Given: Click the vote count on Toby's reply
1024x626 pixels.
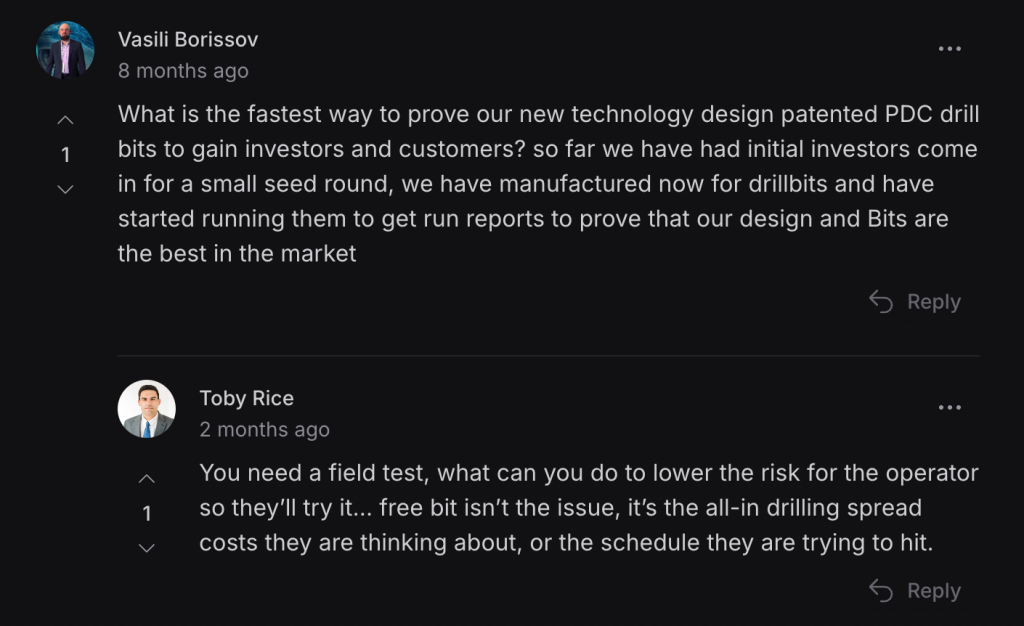Looking at the screenshot, I should pyautogui.click(x=147, y=514).
